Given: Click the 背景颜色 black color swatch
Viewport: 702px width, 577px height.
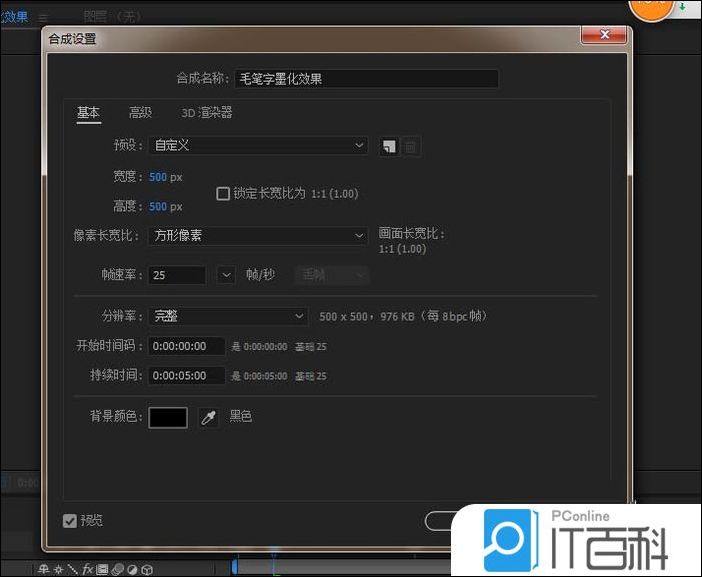Looking at the screenshot, I should pos(168,418).
